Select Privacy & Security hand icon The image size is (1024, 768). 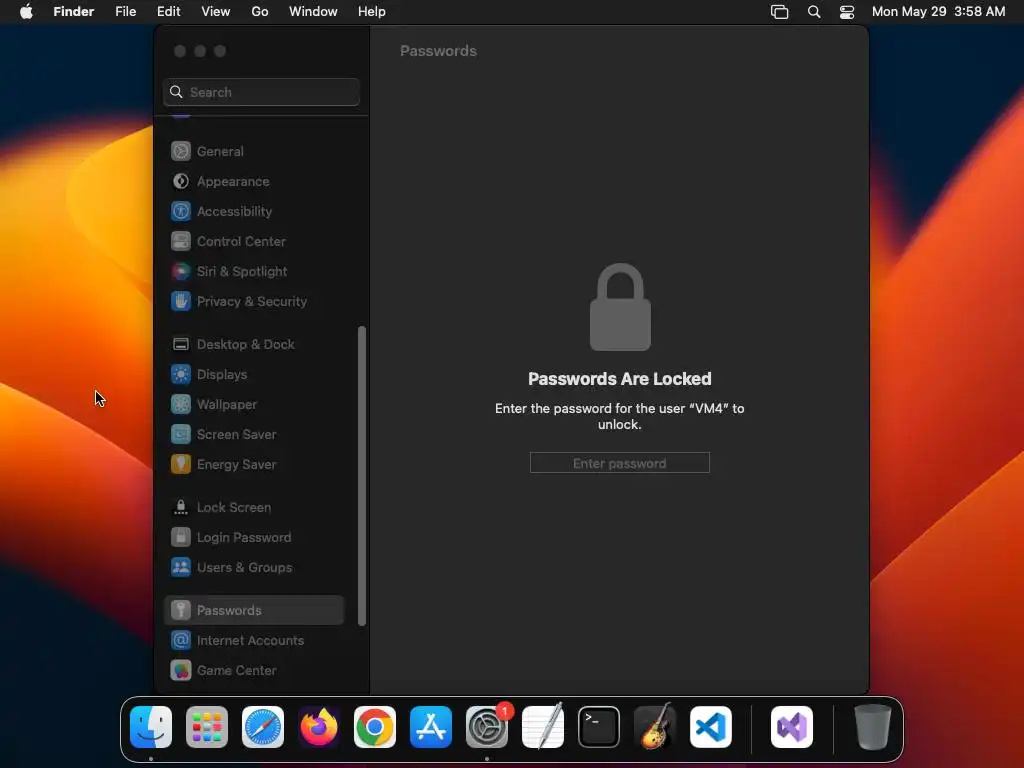click(181, 301)
